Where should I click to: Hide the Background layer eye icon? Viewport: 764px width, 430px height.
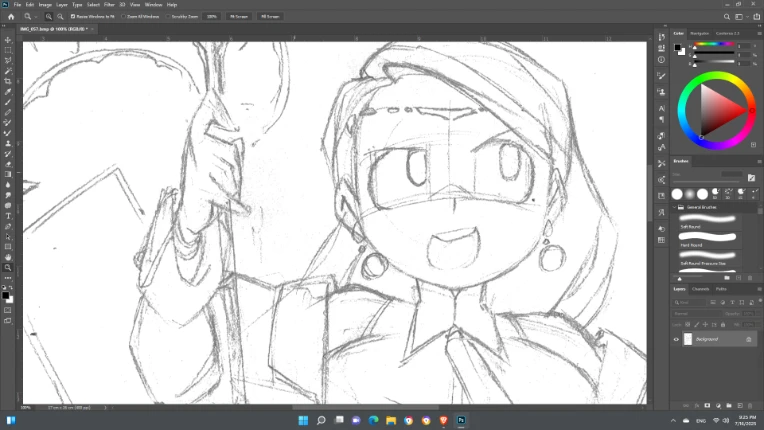tap(676, 339)
